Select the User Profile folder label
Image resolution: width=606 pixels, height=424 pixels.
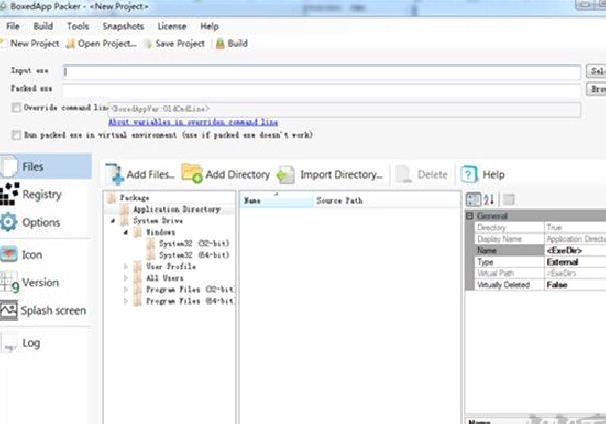pos(171,266)
